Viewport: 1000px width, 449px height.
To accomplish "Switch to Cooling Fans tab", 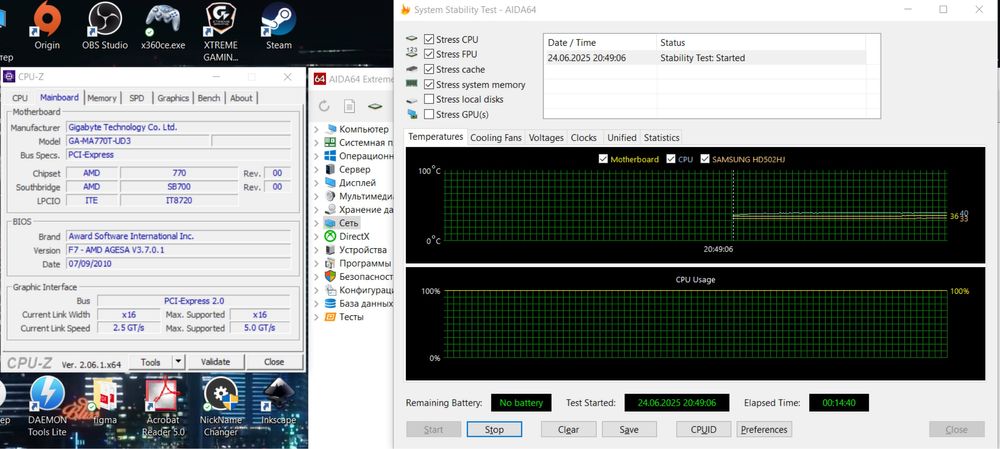I will pos(496,137).
